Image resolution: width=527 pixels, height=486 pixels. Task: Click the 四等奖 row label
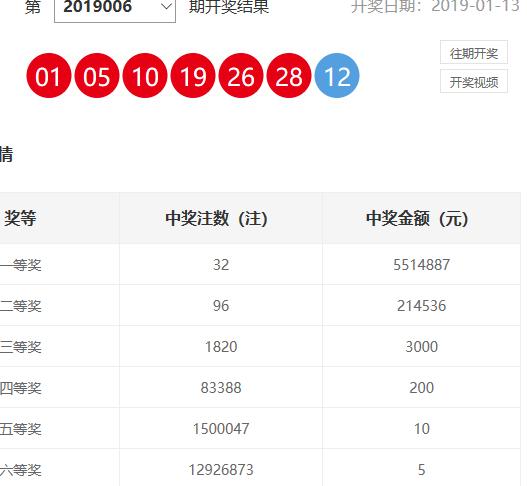[21, 388]
